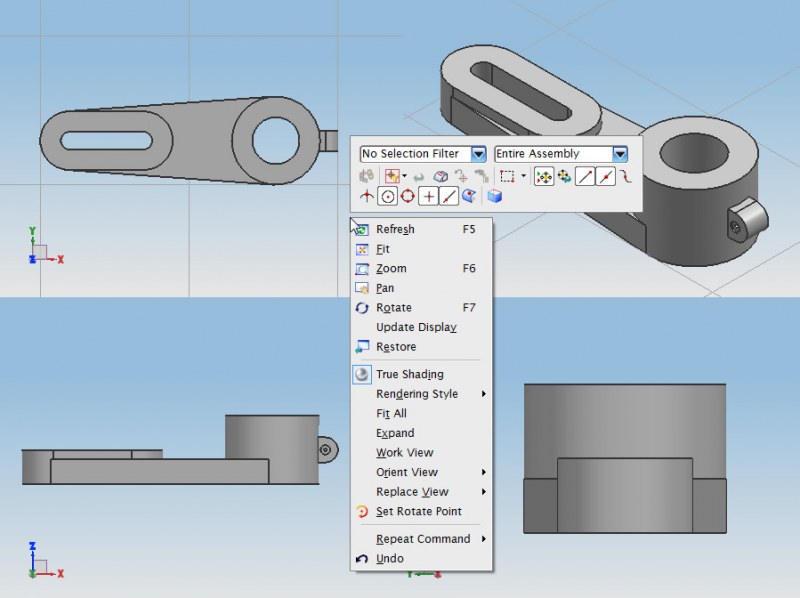Toggle the end point snap button
Viewport: 800px width, 598px height.
click(x=584, y=176)
